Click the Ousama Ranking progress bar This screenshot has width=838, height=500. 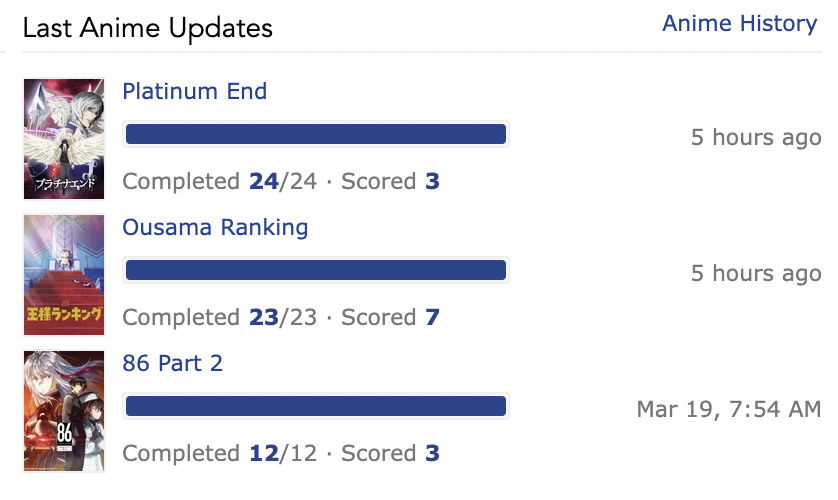tap(316, 270)
